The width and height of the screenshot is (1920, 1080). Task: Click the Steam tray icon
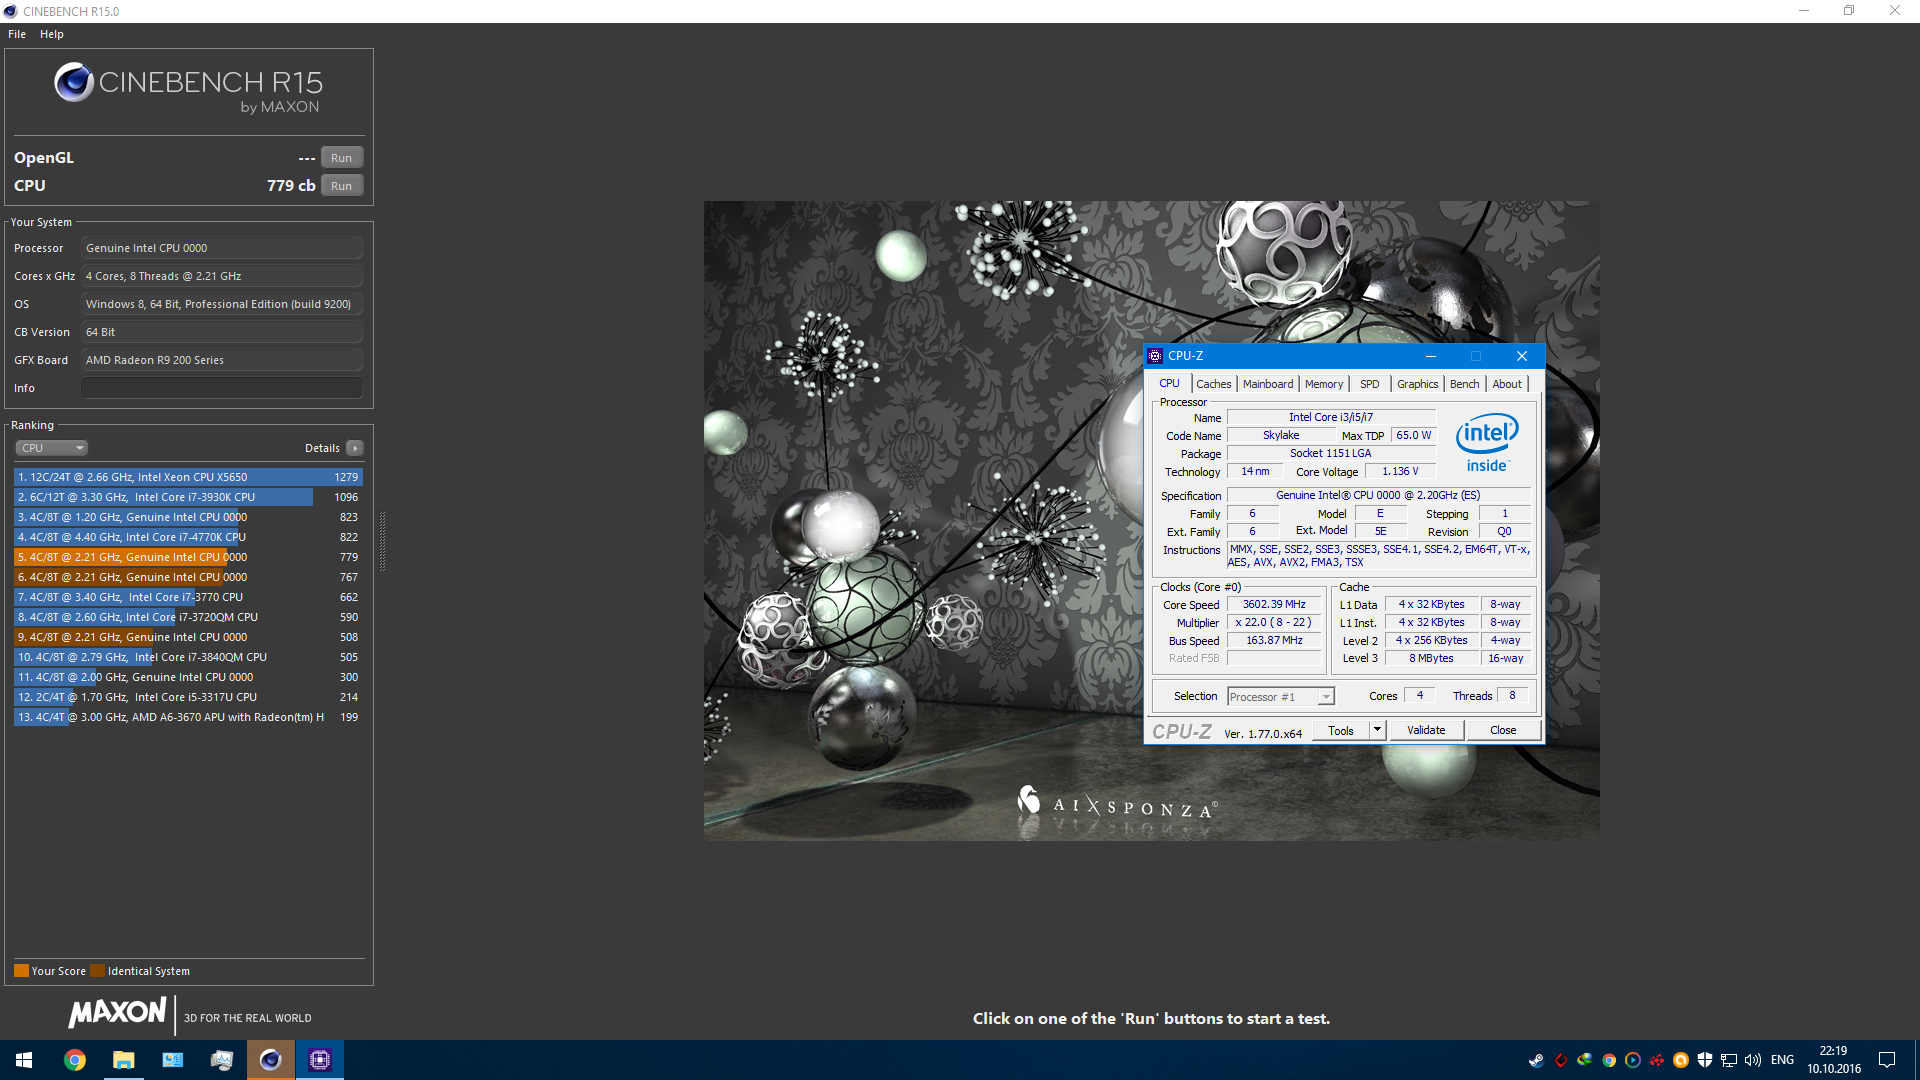pyautogui.click(x=1536, y=1060)
